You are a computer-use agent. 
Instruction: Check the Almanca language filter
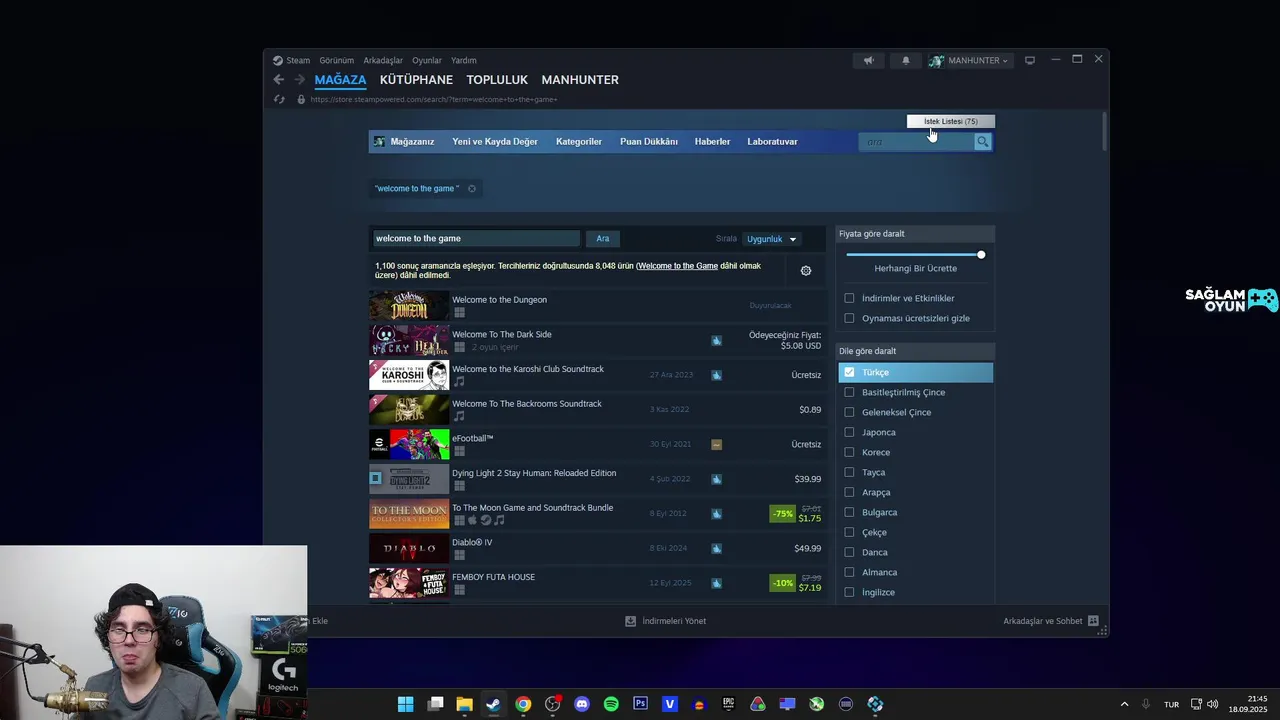[x=849, y=572]
